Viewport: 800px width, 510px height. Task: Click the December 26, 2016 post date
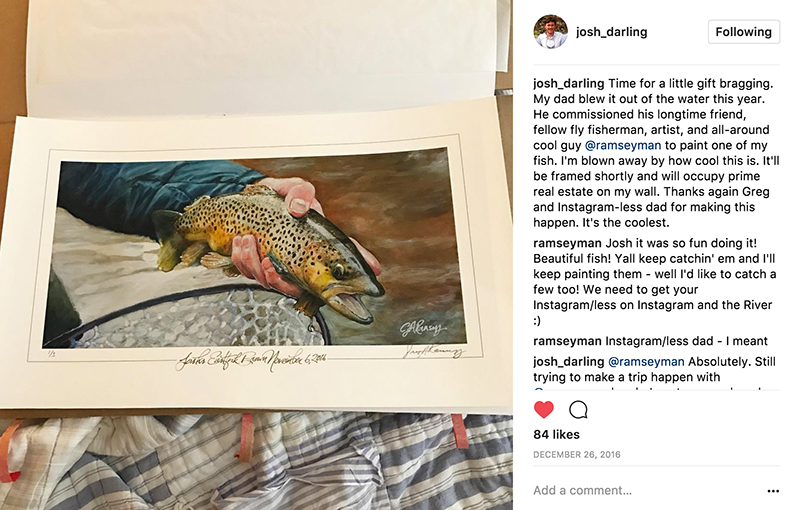pyautogui.click(x=577, y=454)
